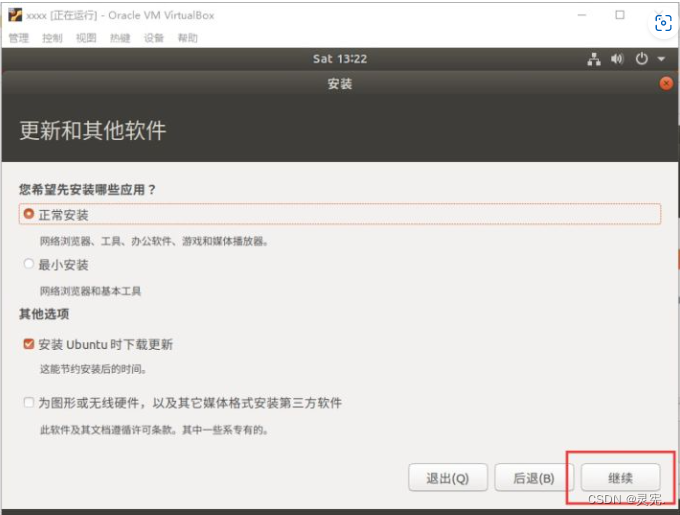Click the 这能节约安装后的时间 description text
This screenshot has height=515, width=680.
93,369
